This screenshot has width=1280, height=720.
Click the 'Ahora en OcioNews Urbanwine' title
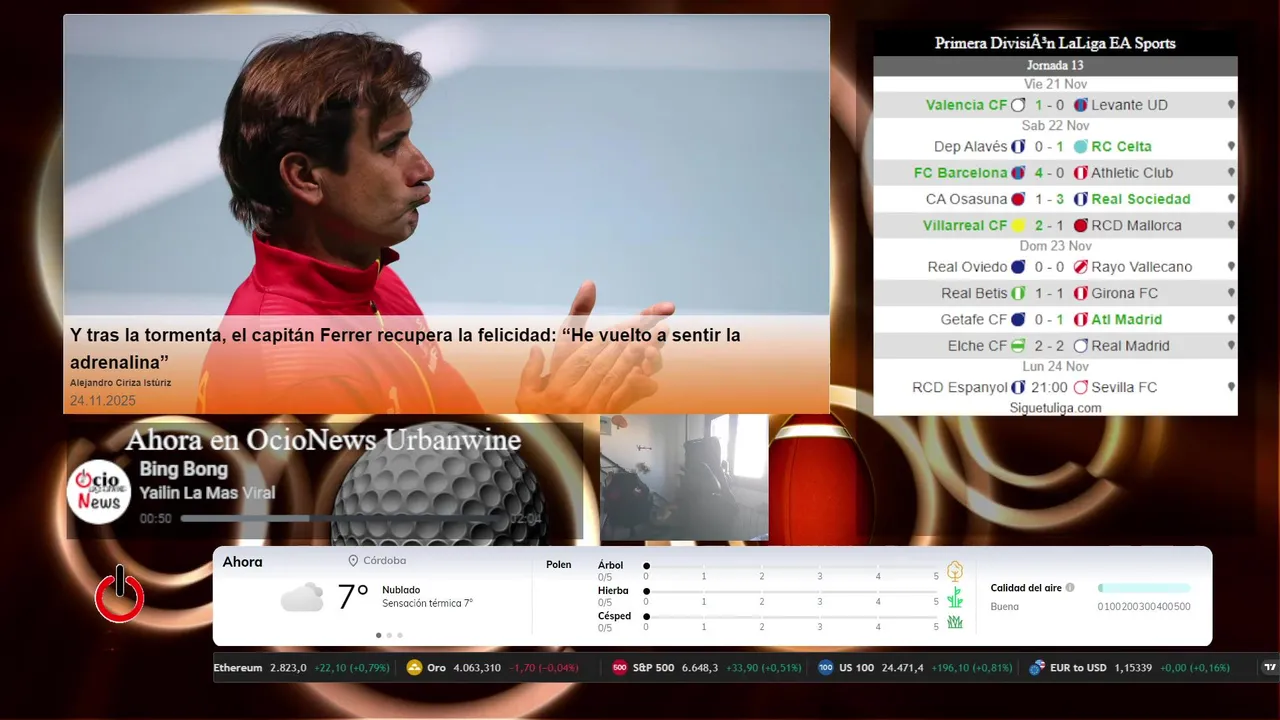[x=323, y=440]
